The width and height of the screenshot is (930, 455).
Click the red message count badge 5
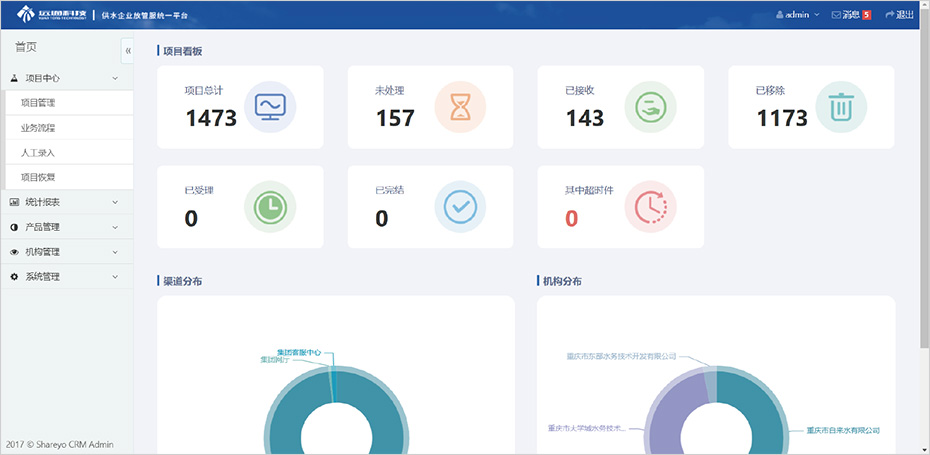click(x=867, y=15)
